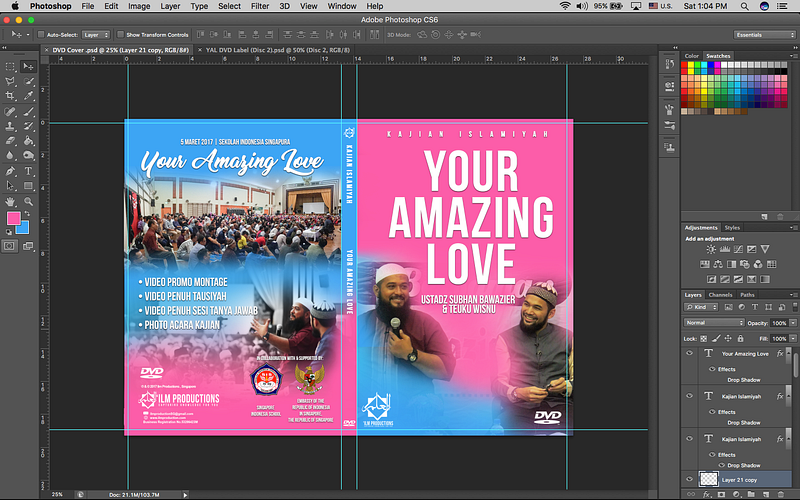Viewport: 800px width, 500px height.
Task: Add a Curves adjustment
Action: coord(738,249)
